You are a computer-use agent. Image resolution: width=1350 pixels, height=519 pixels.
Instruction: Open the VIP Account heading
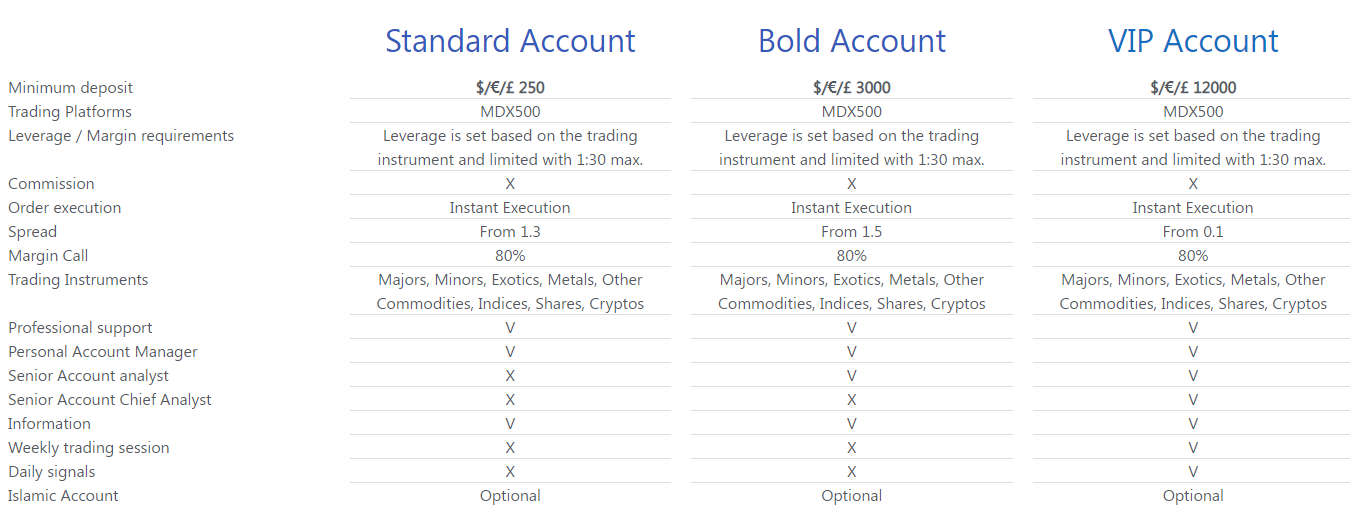point(1193,41)
